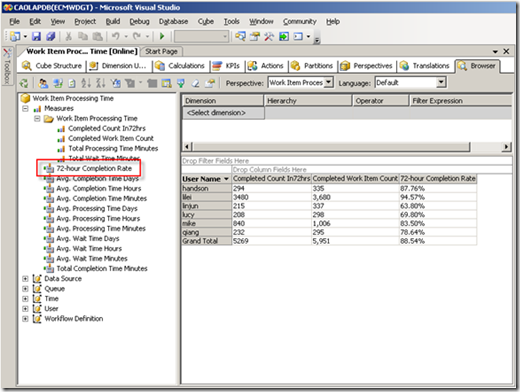Click the Save icon in main toolbar

point(36,36)
